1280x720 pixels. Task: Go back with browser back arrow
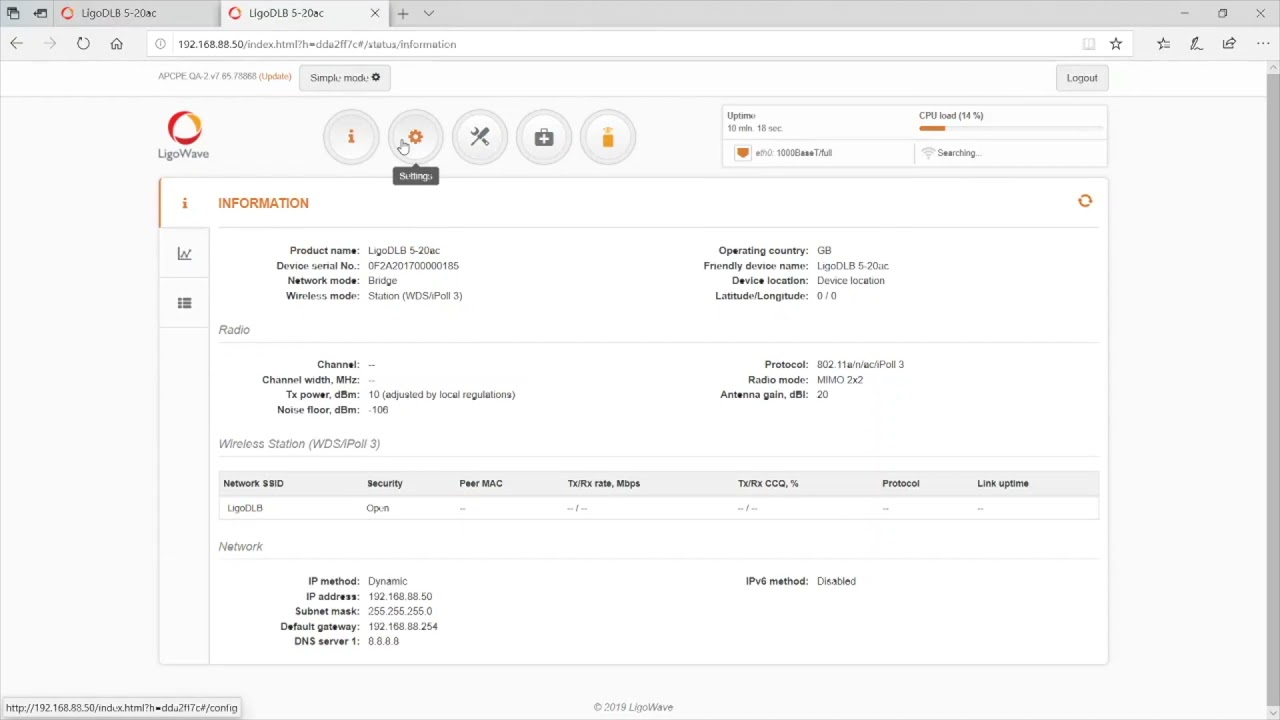17,44
